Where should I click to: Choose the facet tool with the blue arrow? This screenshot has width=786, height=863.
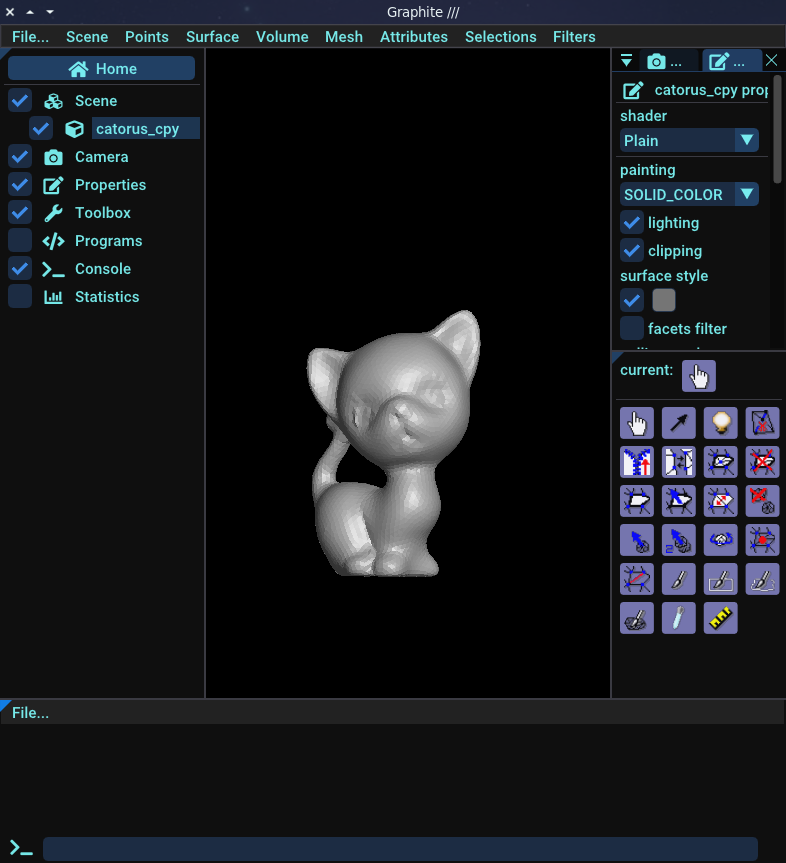tap(679, 501)
